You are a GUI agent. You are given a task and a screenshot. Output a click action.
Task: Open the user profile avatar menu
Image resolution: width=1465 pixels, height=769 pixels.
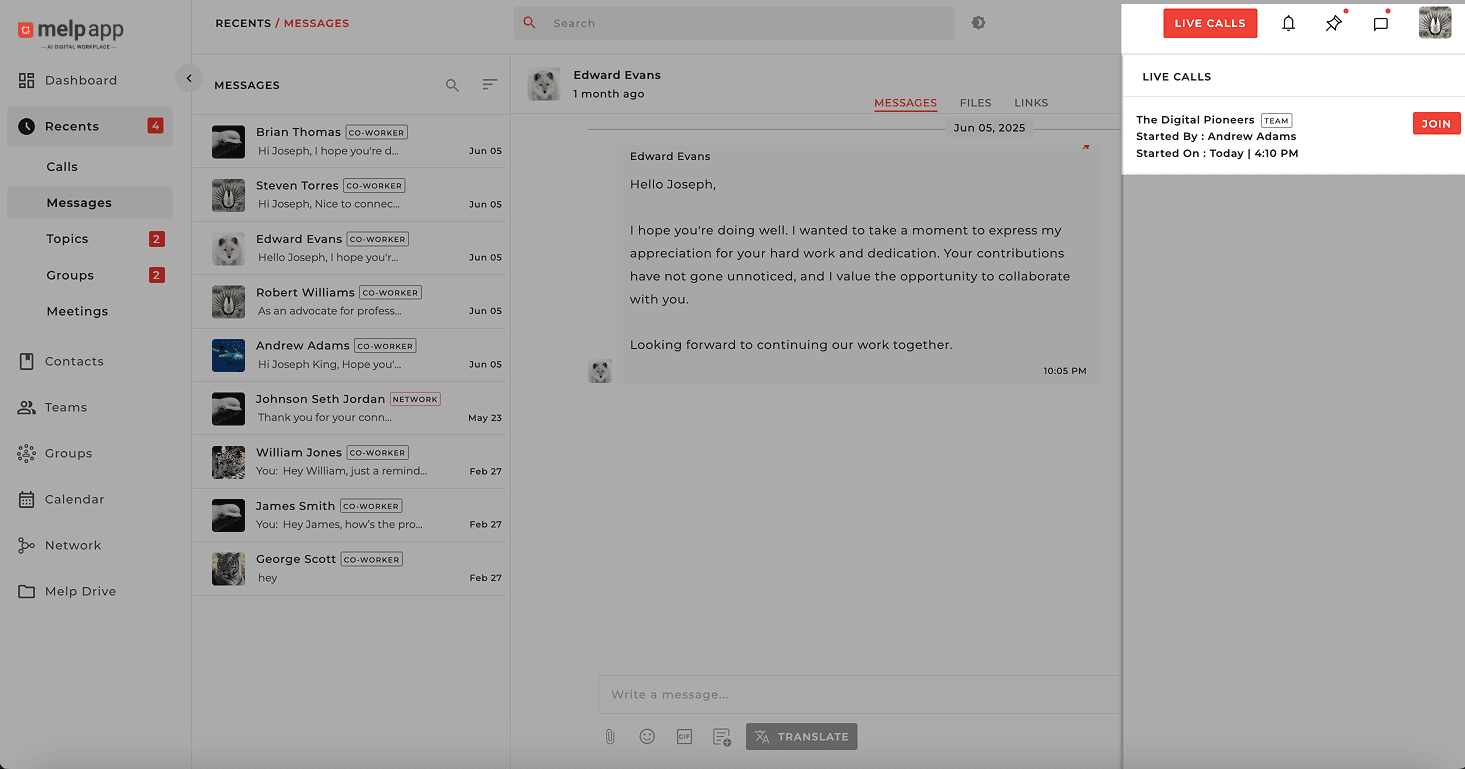[1434, 23]
